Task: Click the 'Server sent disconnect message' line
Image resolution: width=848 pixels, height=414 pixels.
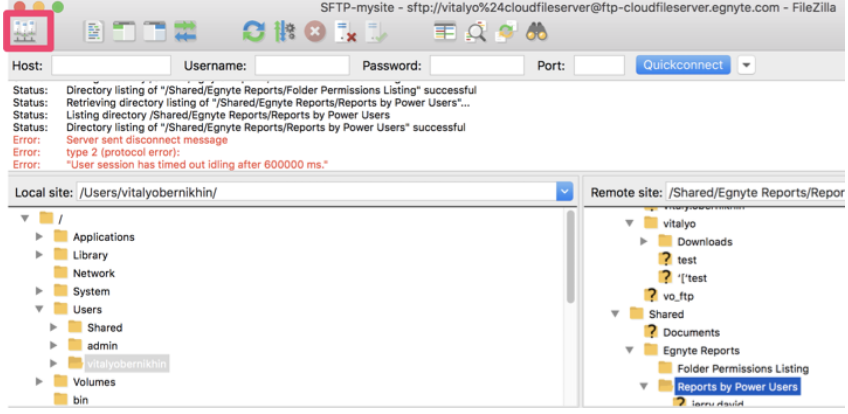Action: point(147,140)
